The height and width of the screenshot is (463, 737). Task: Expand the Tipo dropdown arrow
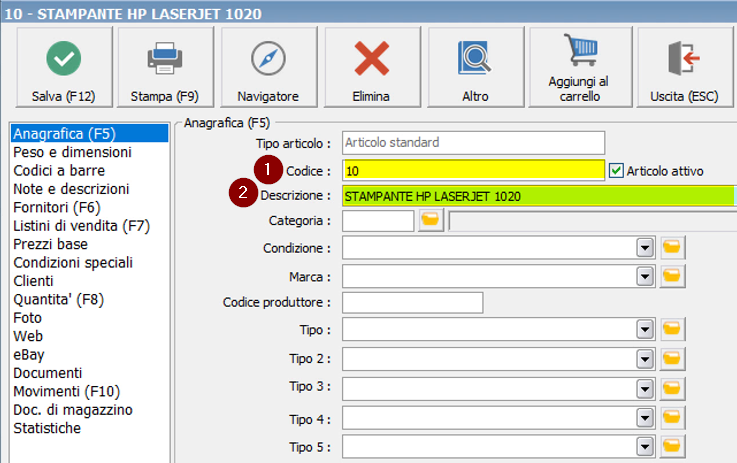(645, 329)
